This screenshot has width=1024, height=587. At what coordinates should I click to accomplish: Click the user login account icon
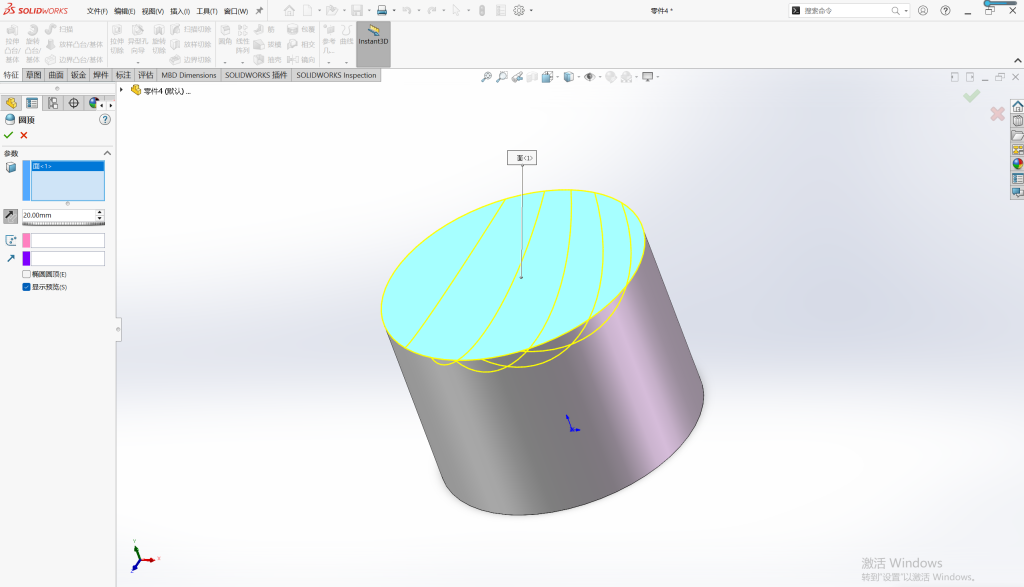tap(923, 10)
